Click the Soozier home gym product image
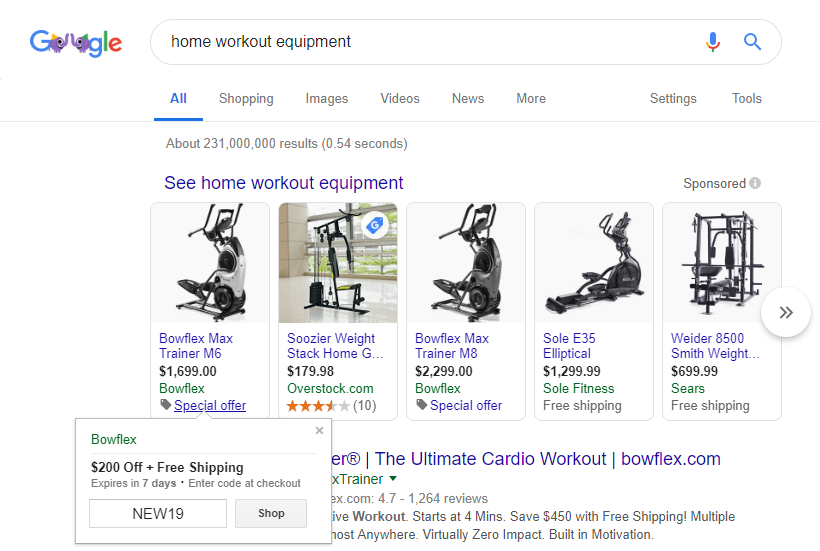The image size is (820, 551). coord(338,263)
